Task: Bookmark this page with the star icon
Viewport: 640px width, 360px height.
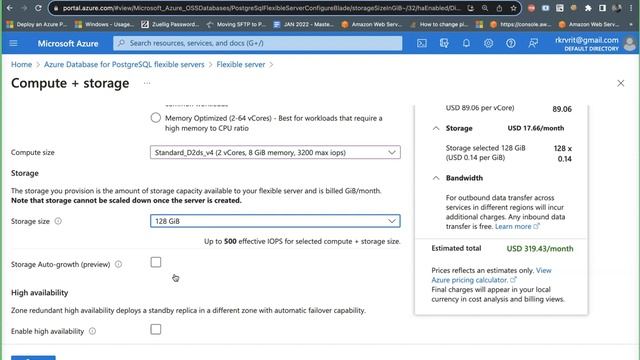Action: pyautogui.click(x=513, y=8)
